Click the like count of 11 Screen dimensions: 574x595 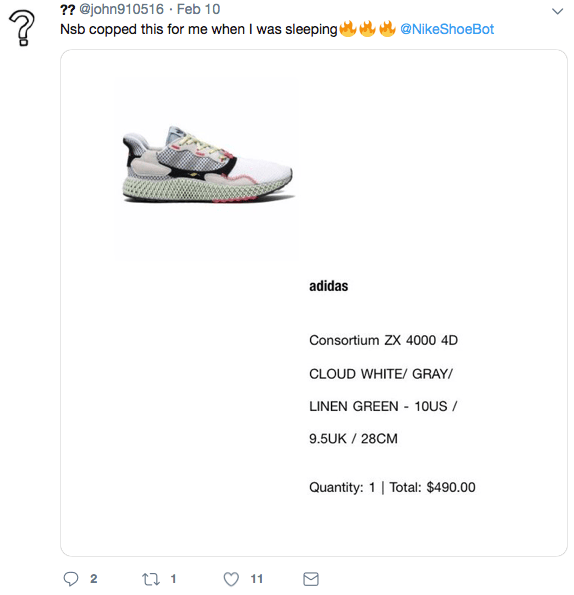(x=257, y=579)
